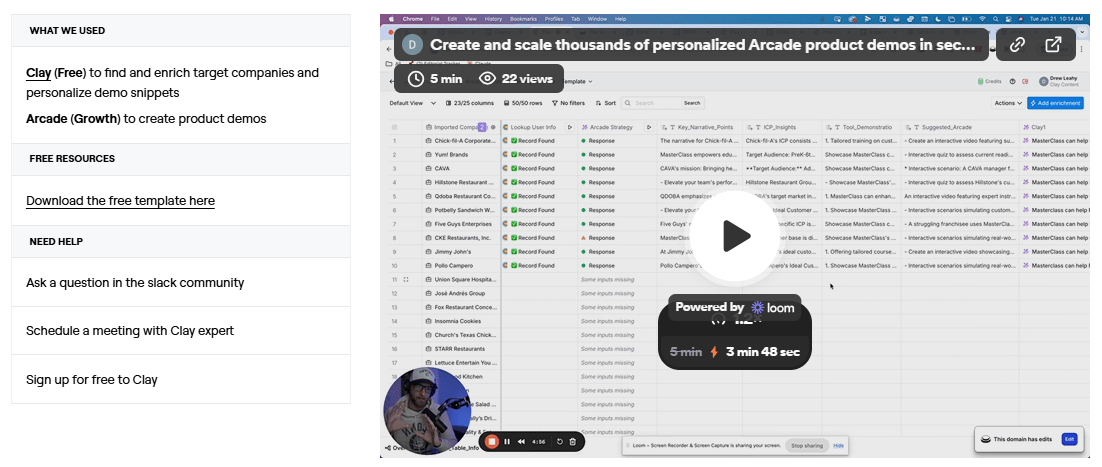Open the 'Chrome' menu in menu bar
1102x467 pixels.
(414, 19)
